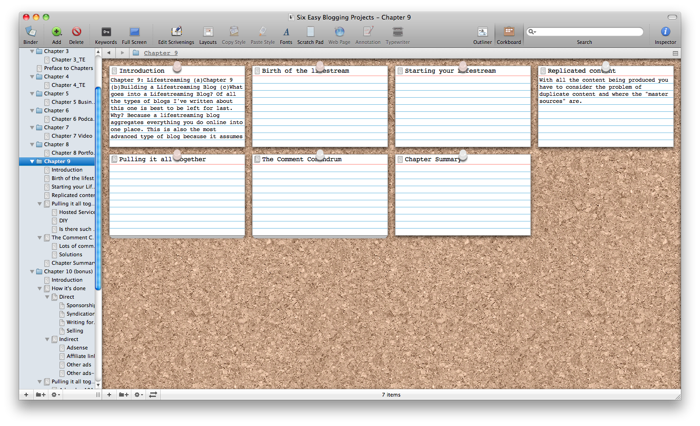Toggle the Binder sidebar toolbar icon
Image resolution: width=700 pixels, height=426 pixels.
(x=30, y=32)
